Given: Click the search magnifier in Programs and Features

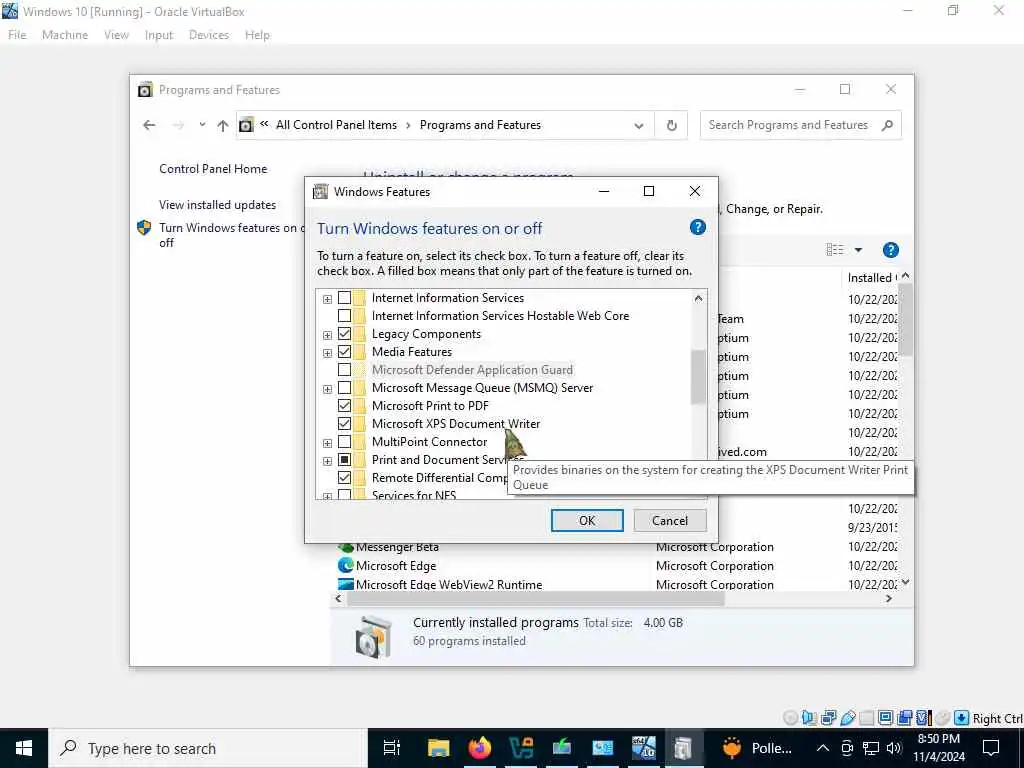Looking at the screenshot, I should point(887,125).
